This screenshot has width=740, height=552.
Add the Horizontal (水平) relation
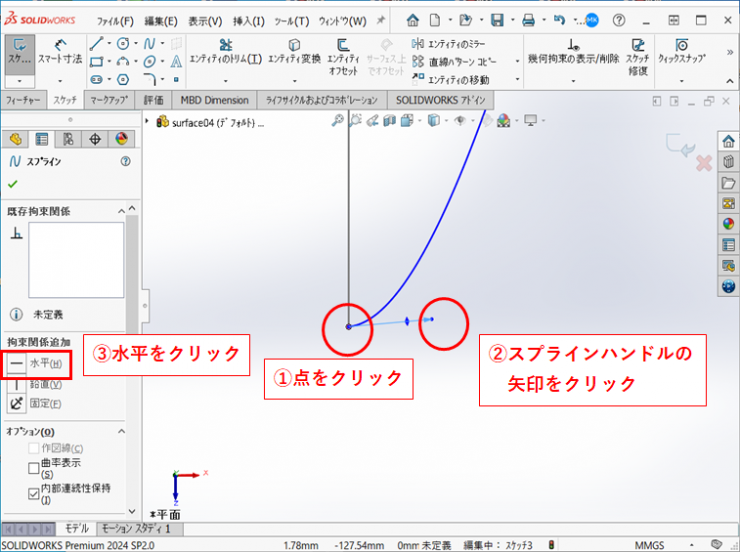coord(36,364)
